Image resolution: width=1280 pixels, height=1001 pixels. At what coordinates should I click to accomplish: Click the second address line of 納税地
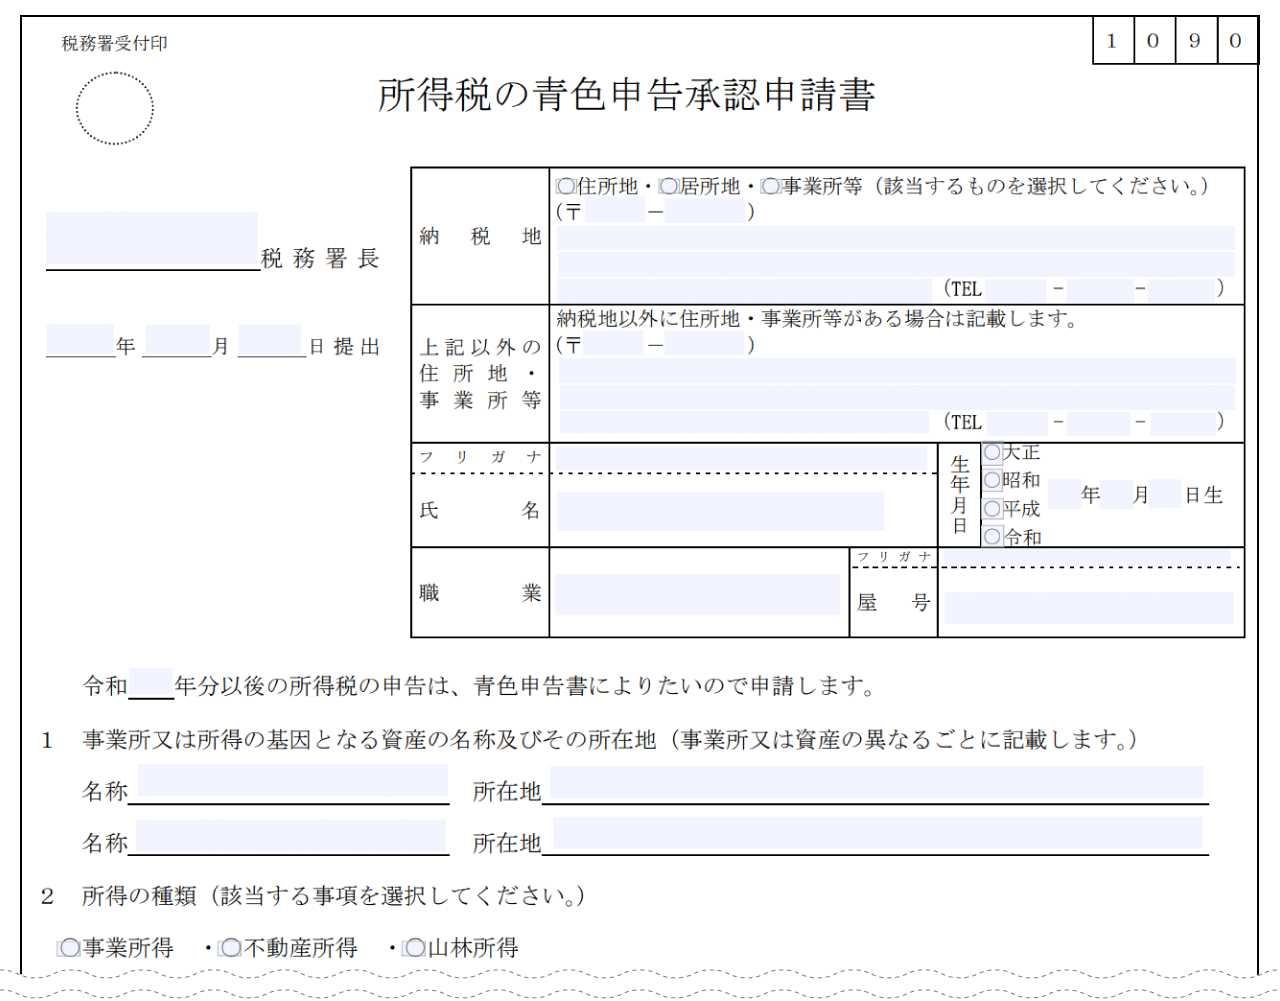tap(896, 264)
